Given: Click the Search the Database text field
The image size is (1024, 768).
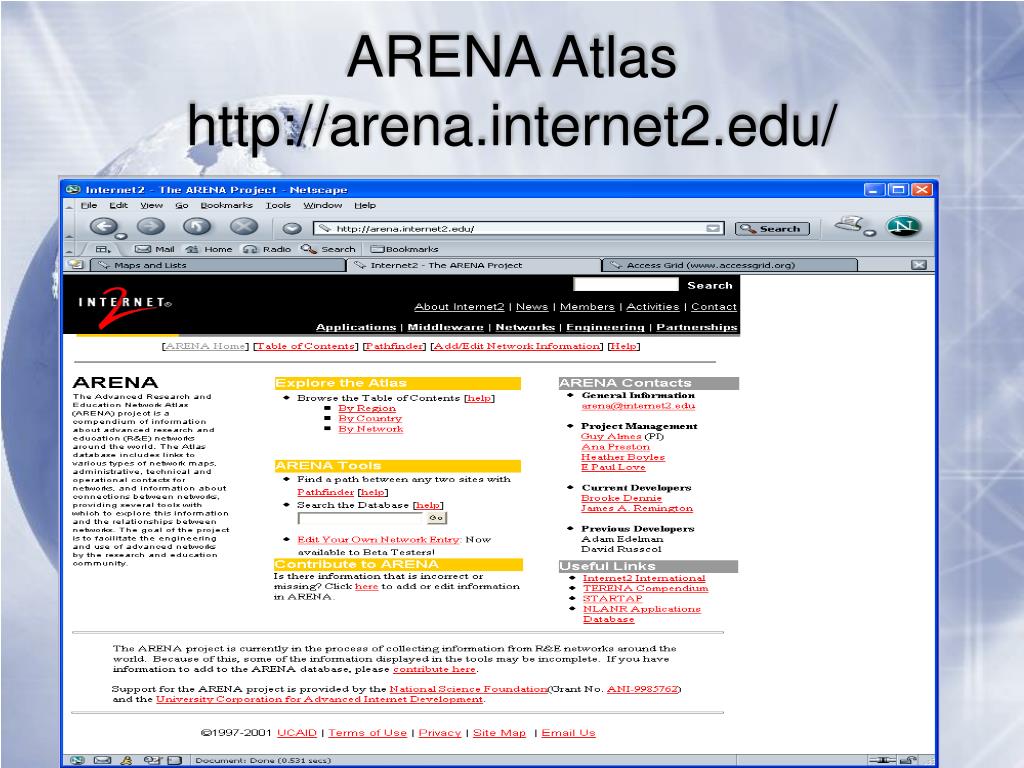Looking at the screenshot, I should coord(362,518).
